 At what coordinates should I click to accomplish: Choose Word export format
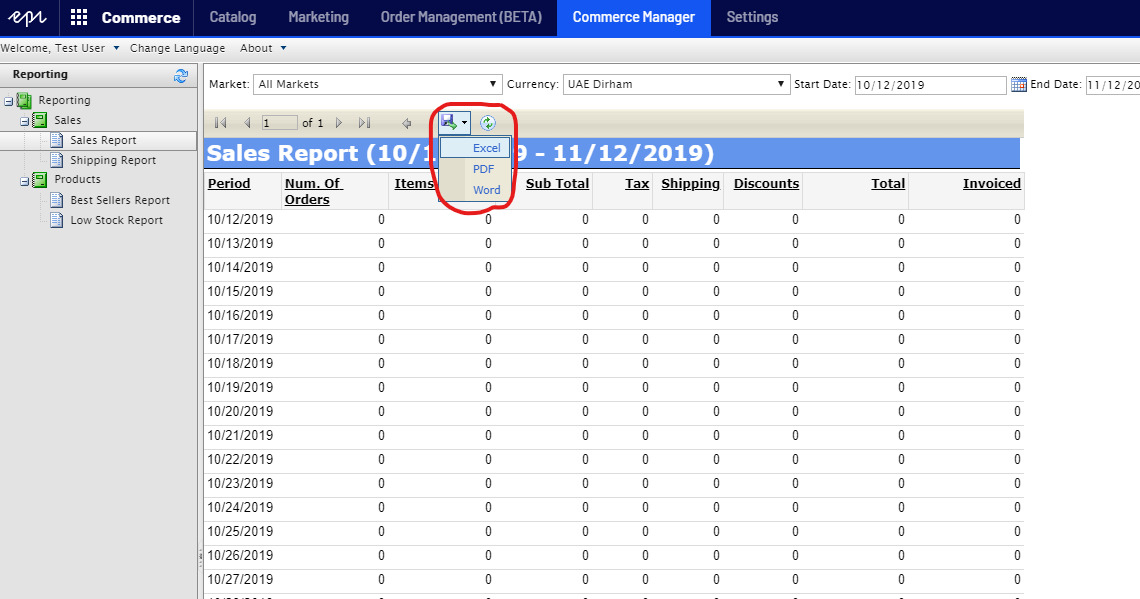pyautogui.click(x=486, y=190)
